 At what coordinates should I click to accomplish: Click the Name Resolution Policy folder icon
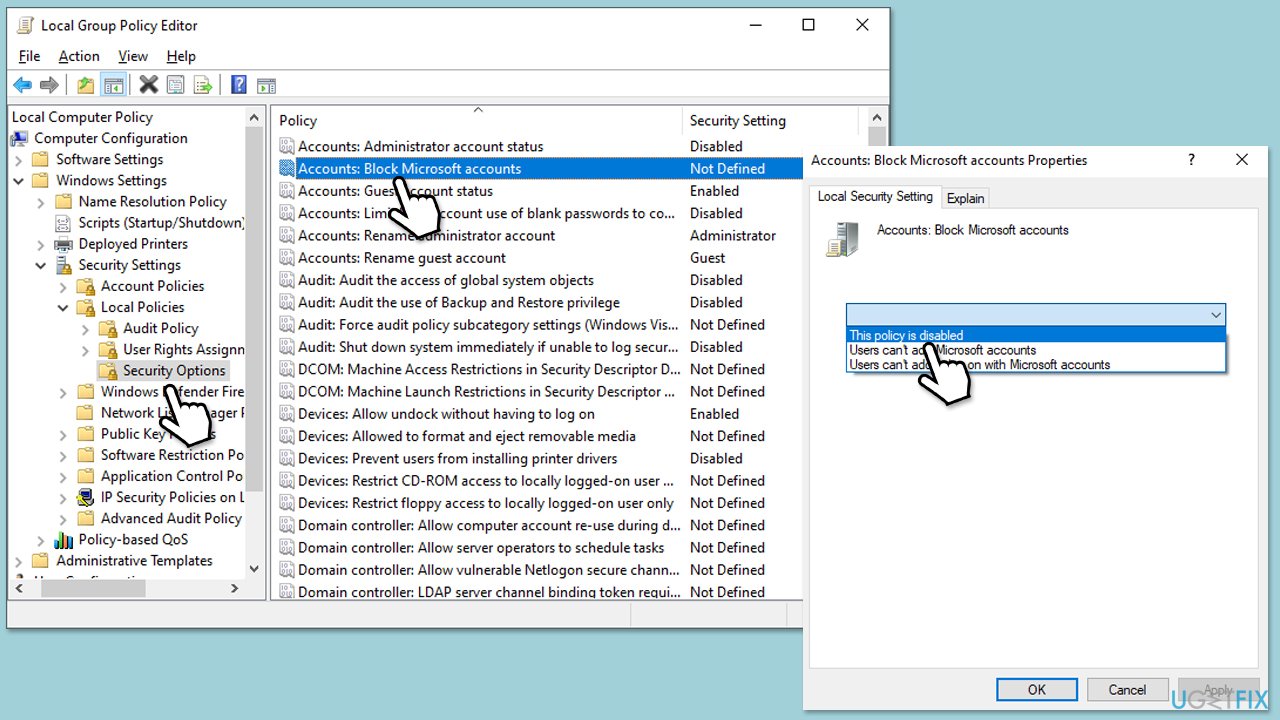pos(64,202)
